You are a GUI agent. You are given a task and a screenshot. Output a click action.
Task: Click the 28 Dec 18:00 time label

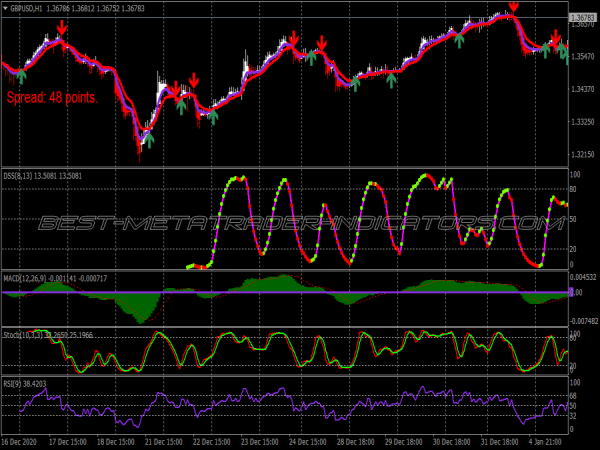[x=355, y=442]
